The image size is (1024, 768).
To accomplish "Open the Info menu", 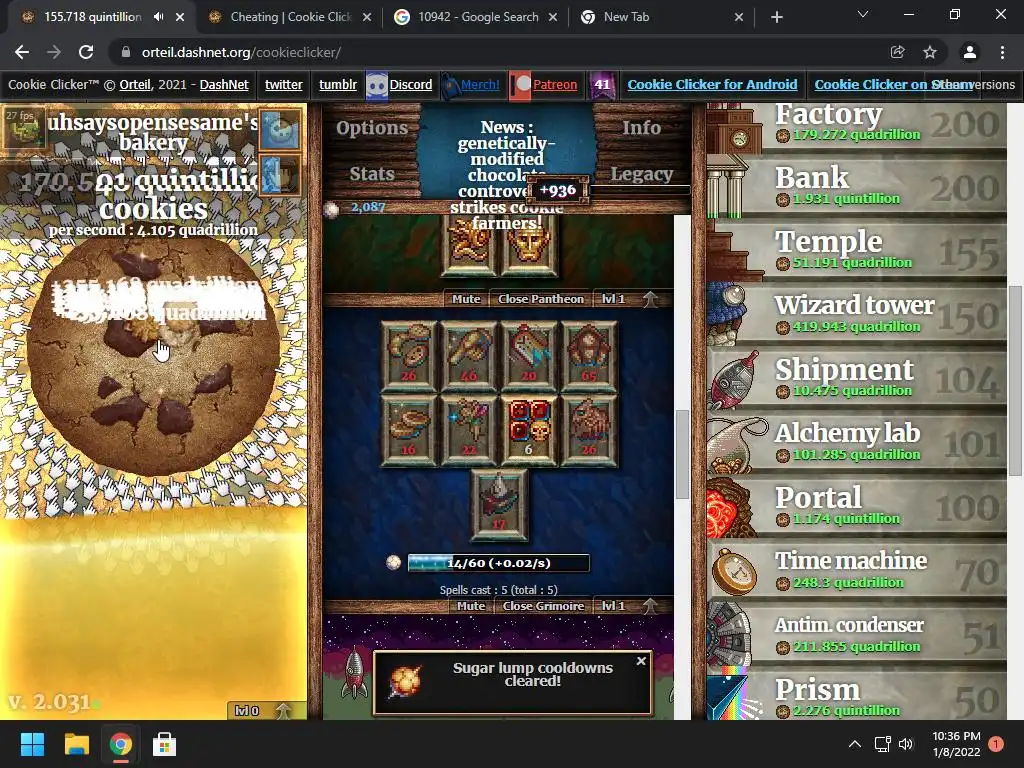I will [x=641, y=127].
